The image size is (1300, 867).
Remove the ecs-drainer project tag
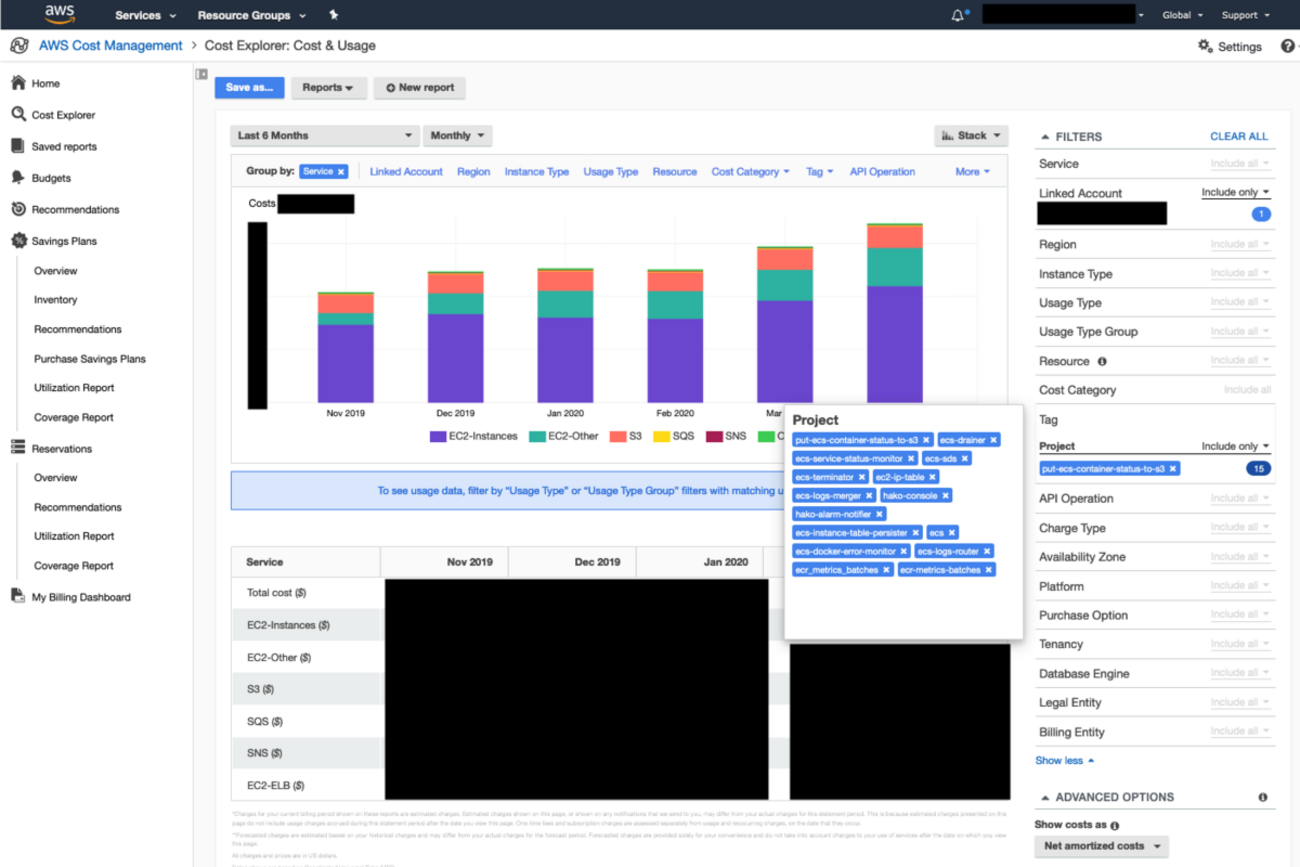pos(993,440)
